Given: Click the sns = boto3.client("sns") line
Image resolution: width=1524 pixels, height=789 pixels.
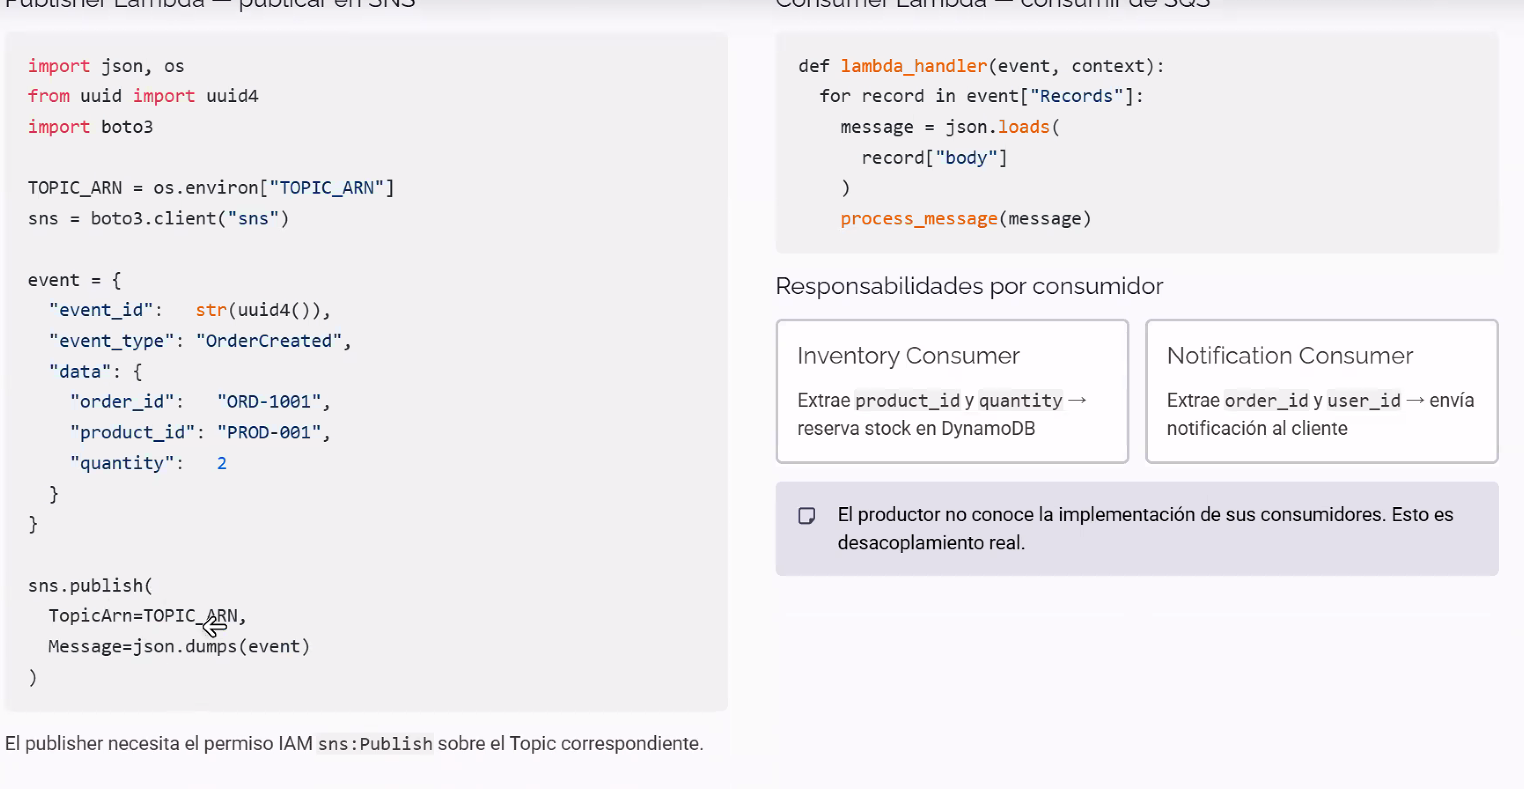Looking at the screenshot, I should coord(158,218).
